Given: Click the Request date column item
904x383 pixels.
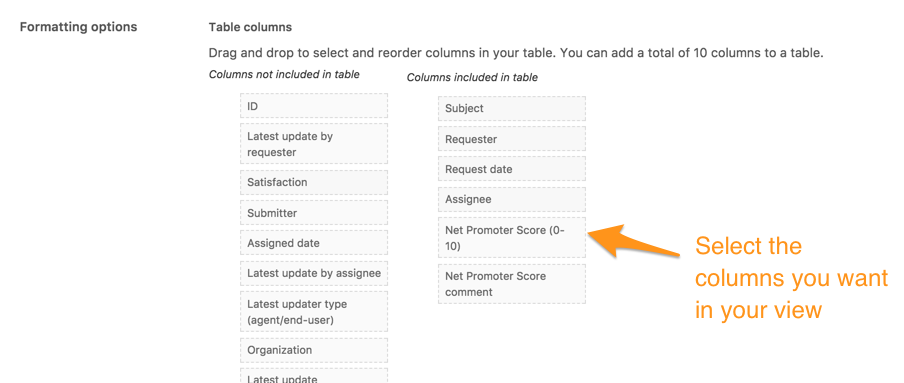Looking at the screenshot, I should click(x=511, y=169).
